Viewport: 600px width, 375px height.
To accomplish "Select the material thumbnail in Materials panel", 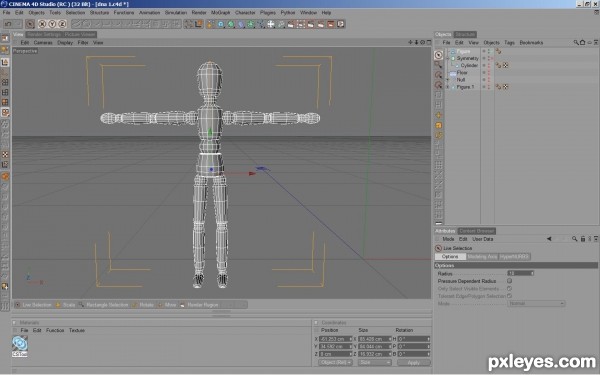I will point(20,346).
